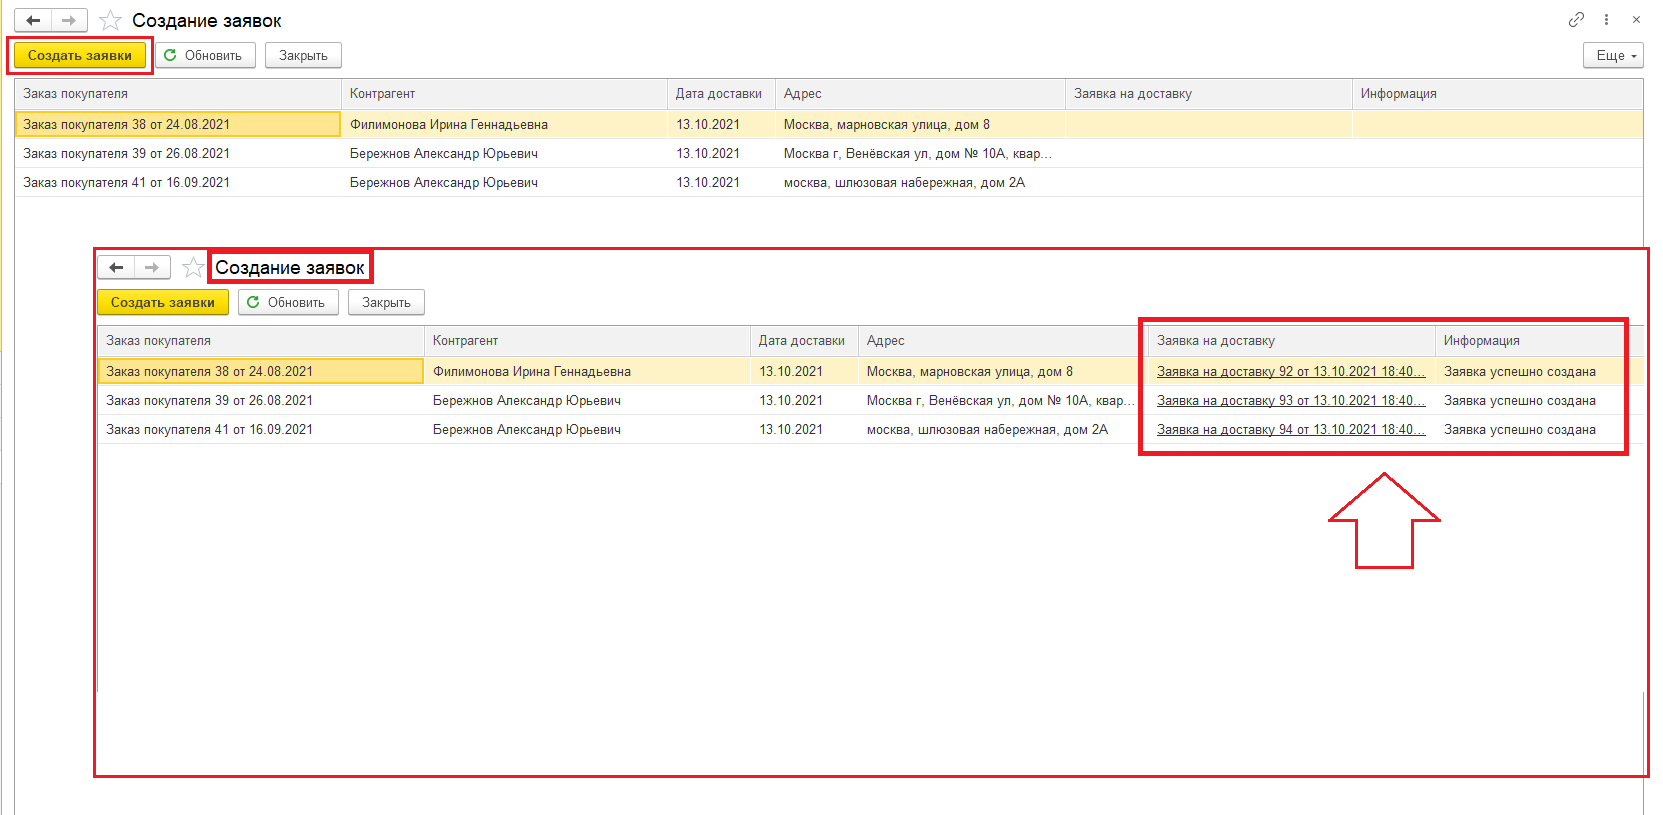Select Заказ покупателя 39 row in main form
Screen dimensions: 1663x815
click(178, 153)
